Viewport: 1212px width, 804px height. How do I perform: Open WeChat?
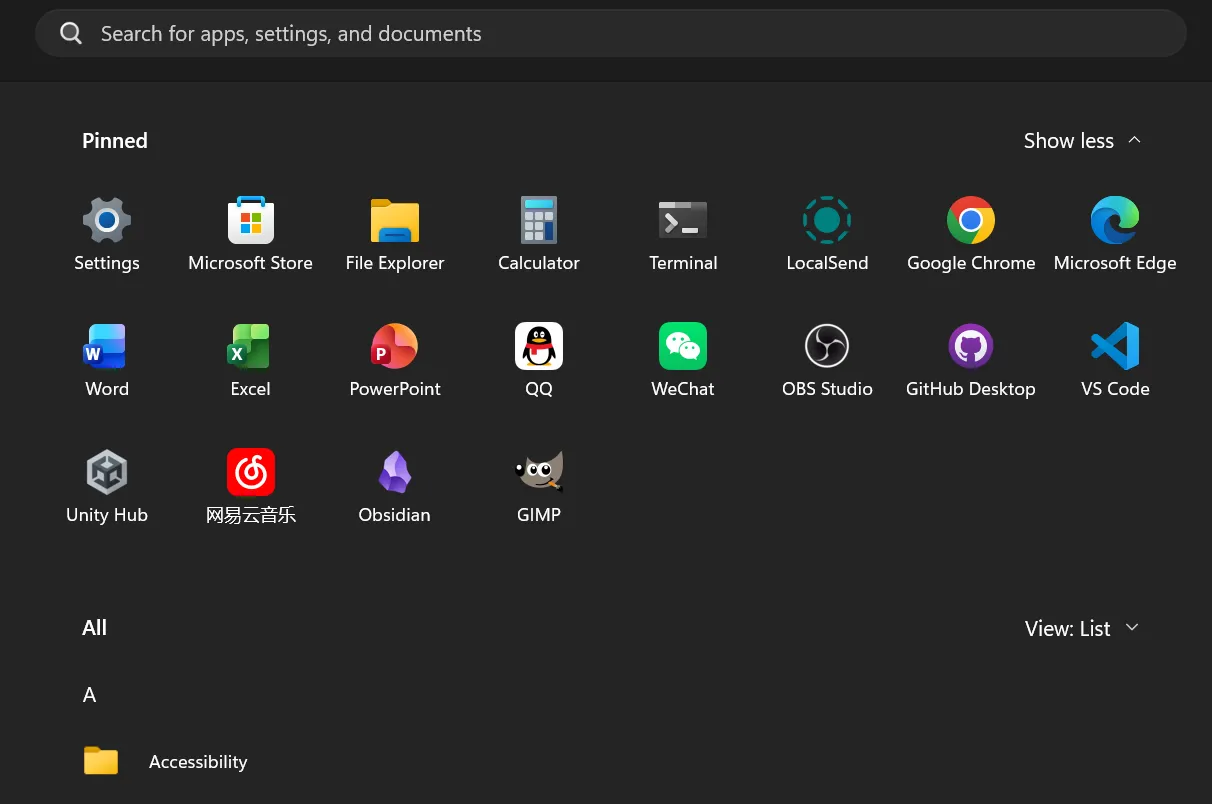pyautogui.click(x=683, y=360)
